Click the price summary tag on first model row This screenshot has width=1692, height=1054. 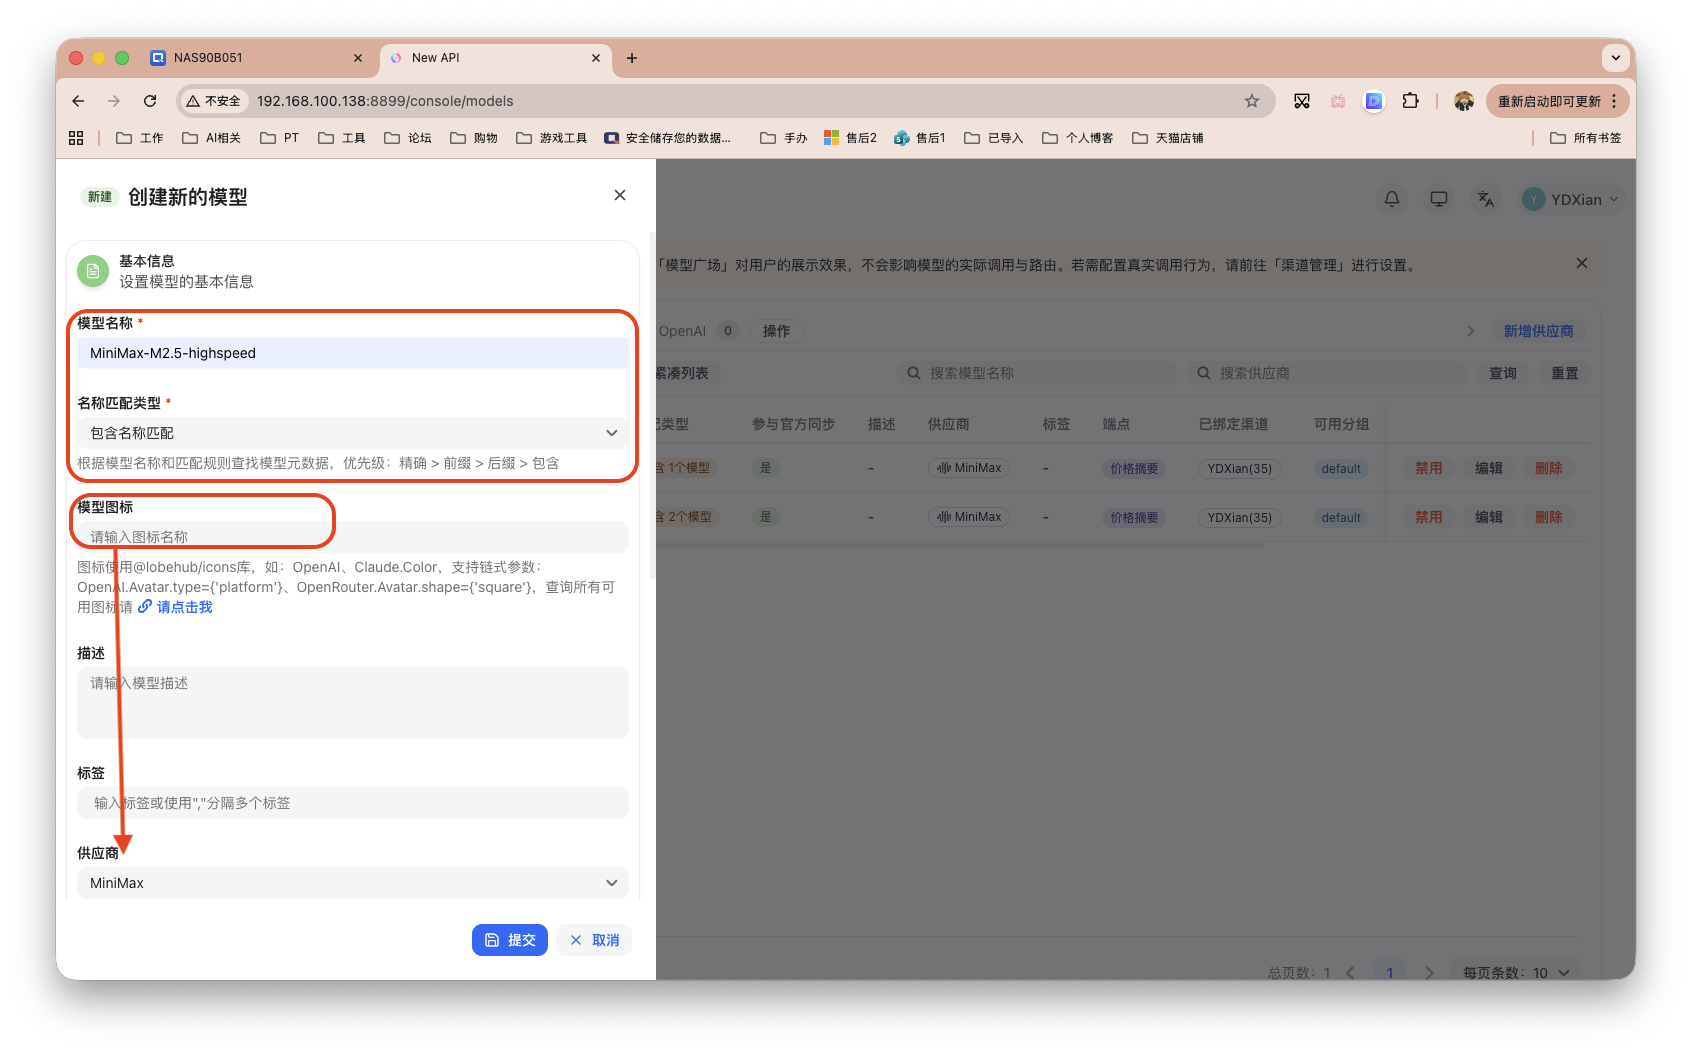pyautogui.click(x=1133, y=467)
